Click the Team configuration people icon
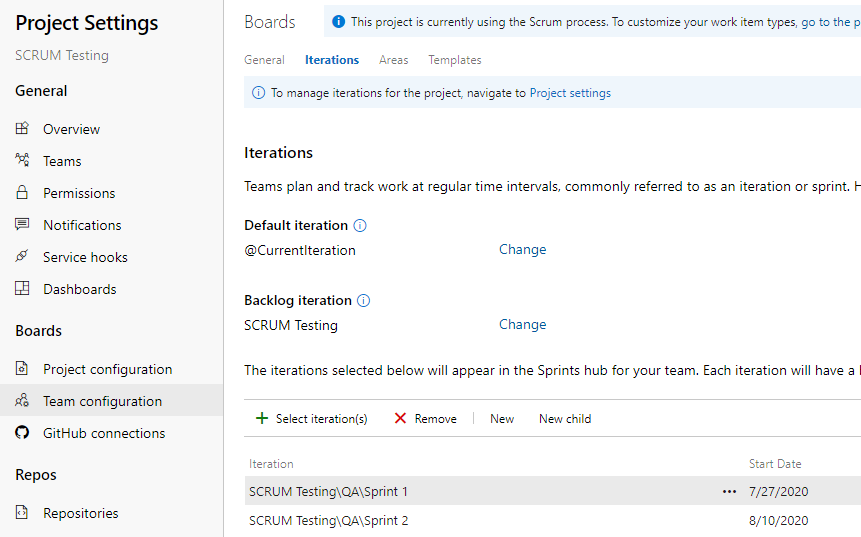The image size is (861, 537). click(x=22, y=400)
